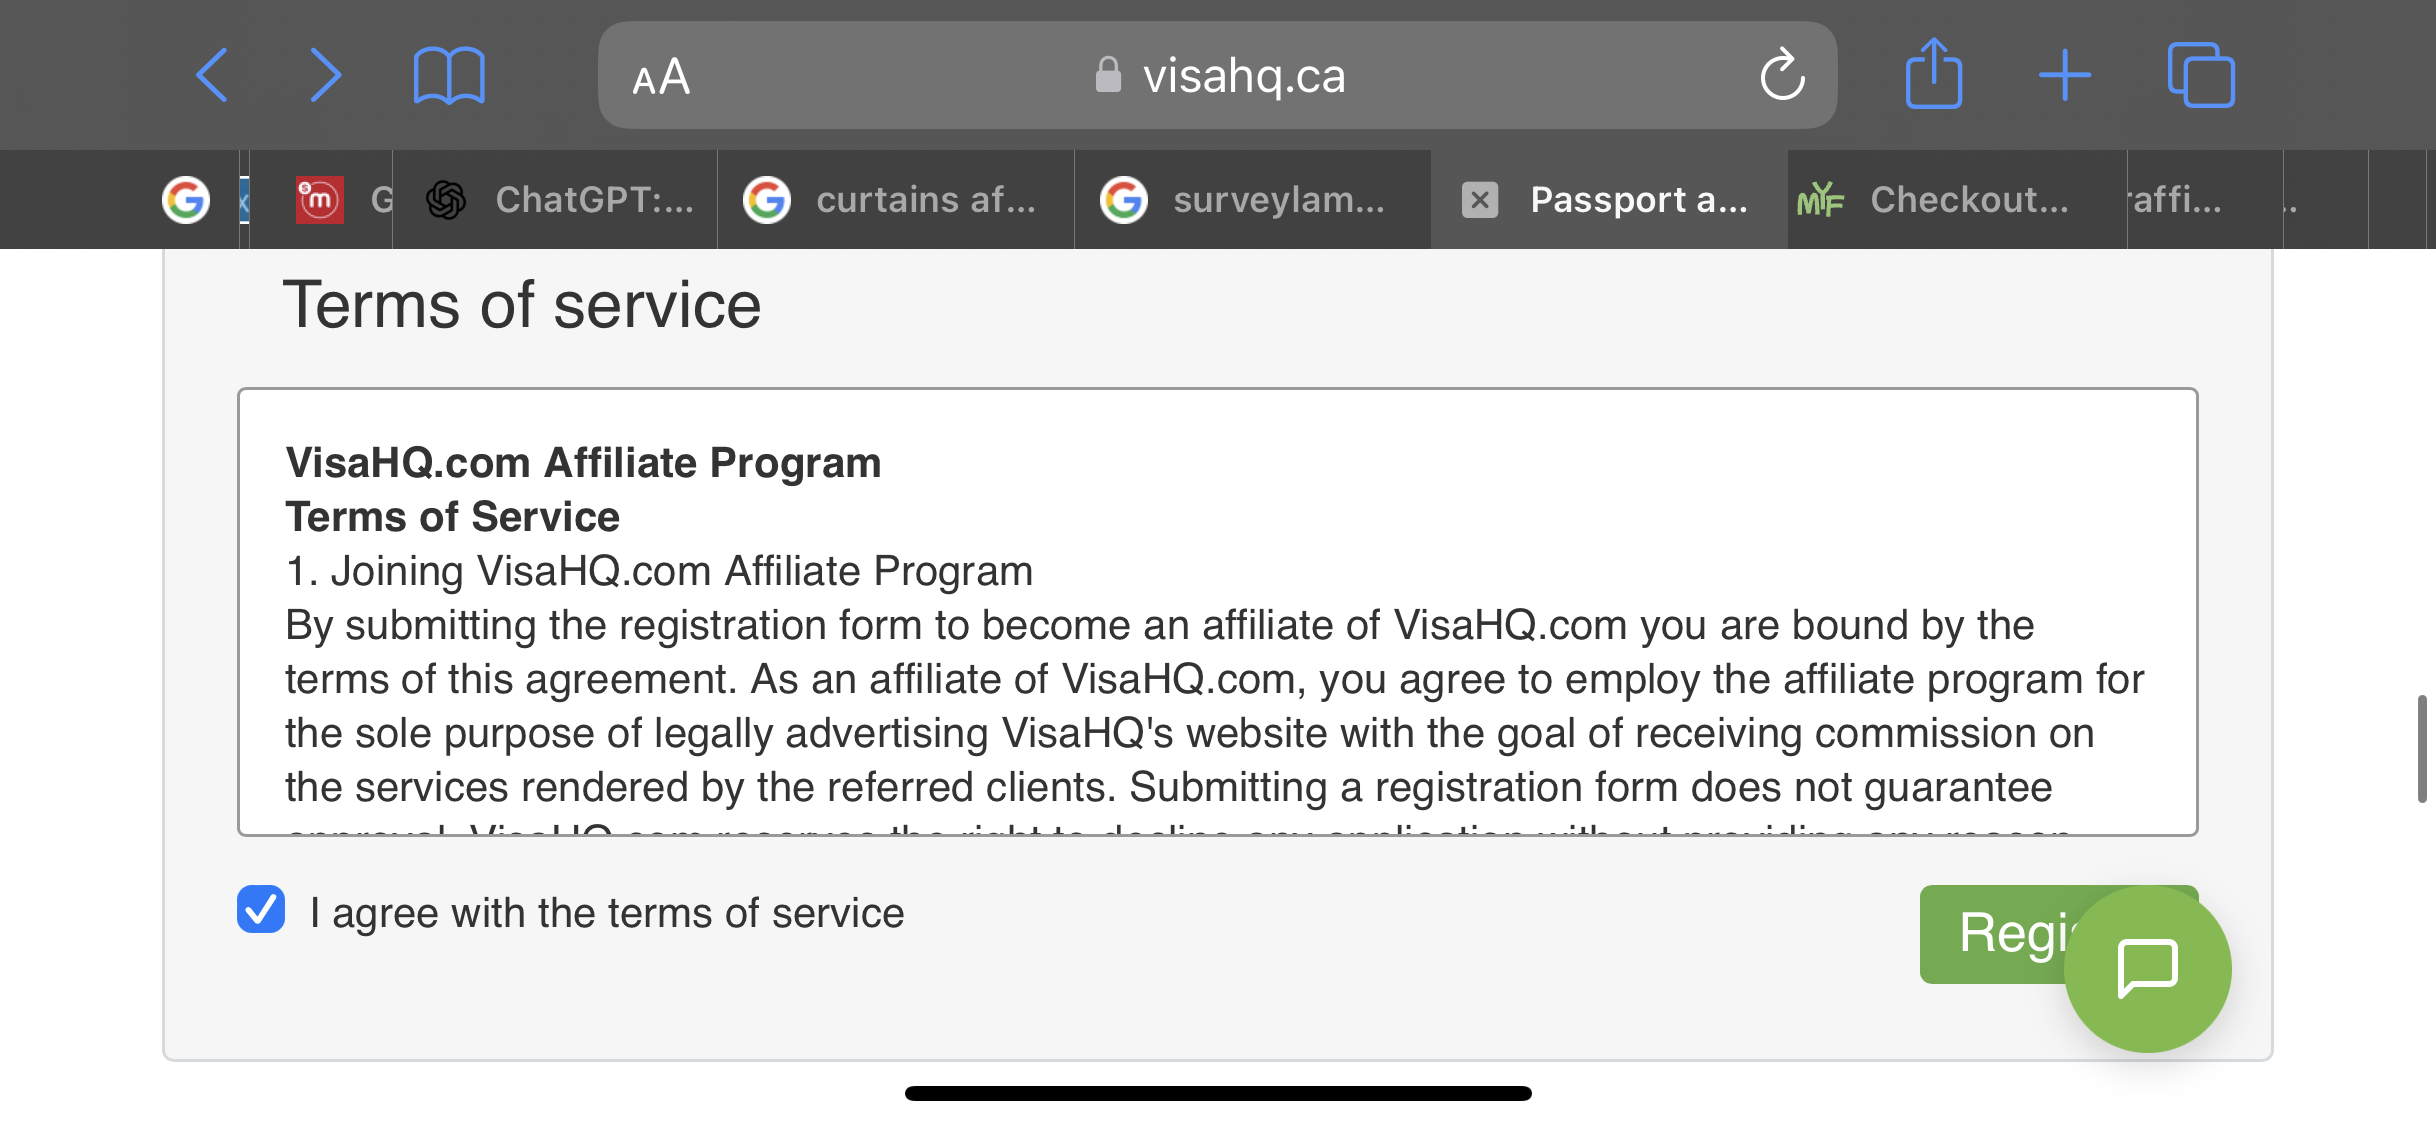Click inside the Terms of Service text box

(x=1217, y=611)
